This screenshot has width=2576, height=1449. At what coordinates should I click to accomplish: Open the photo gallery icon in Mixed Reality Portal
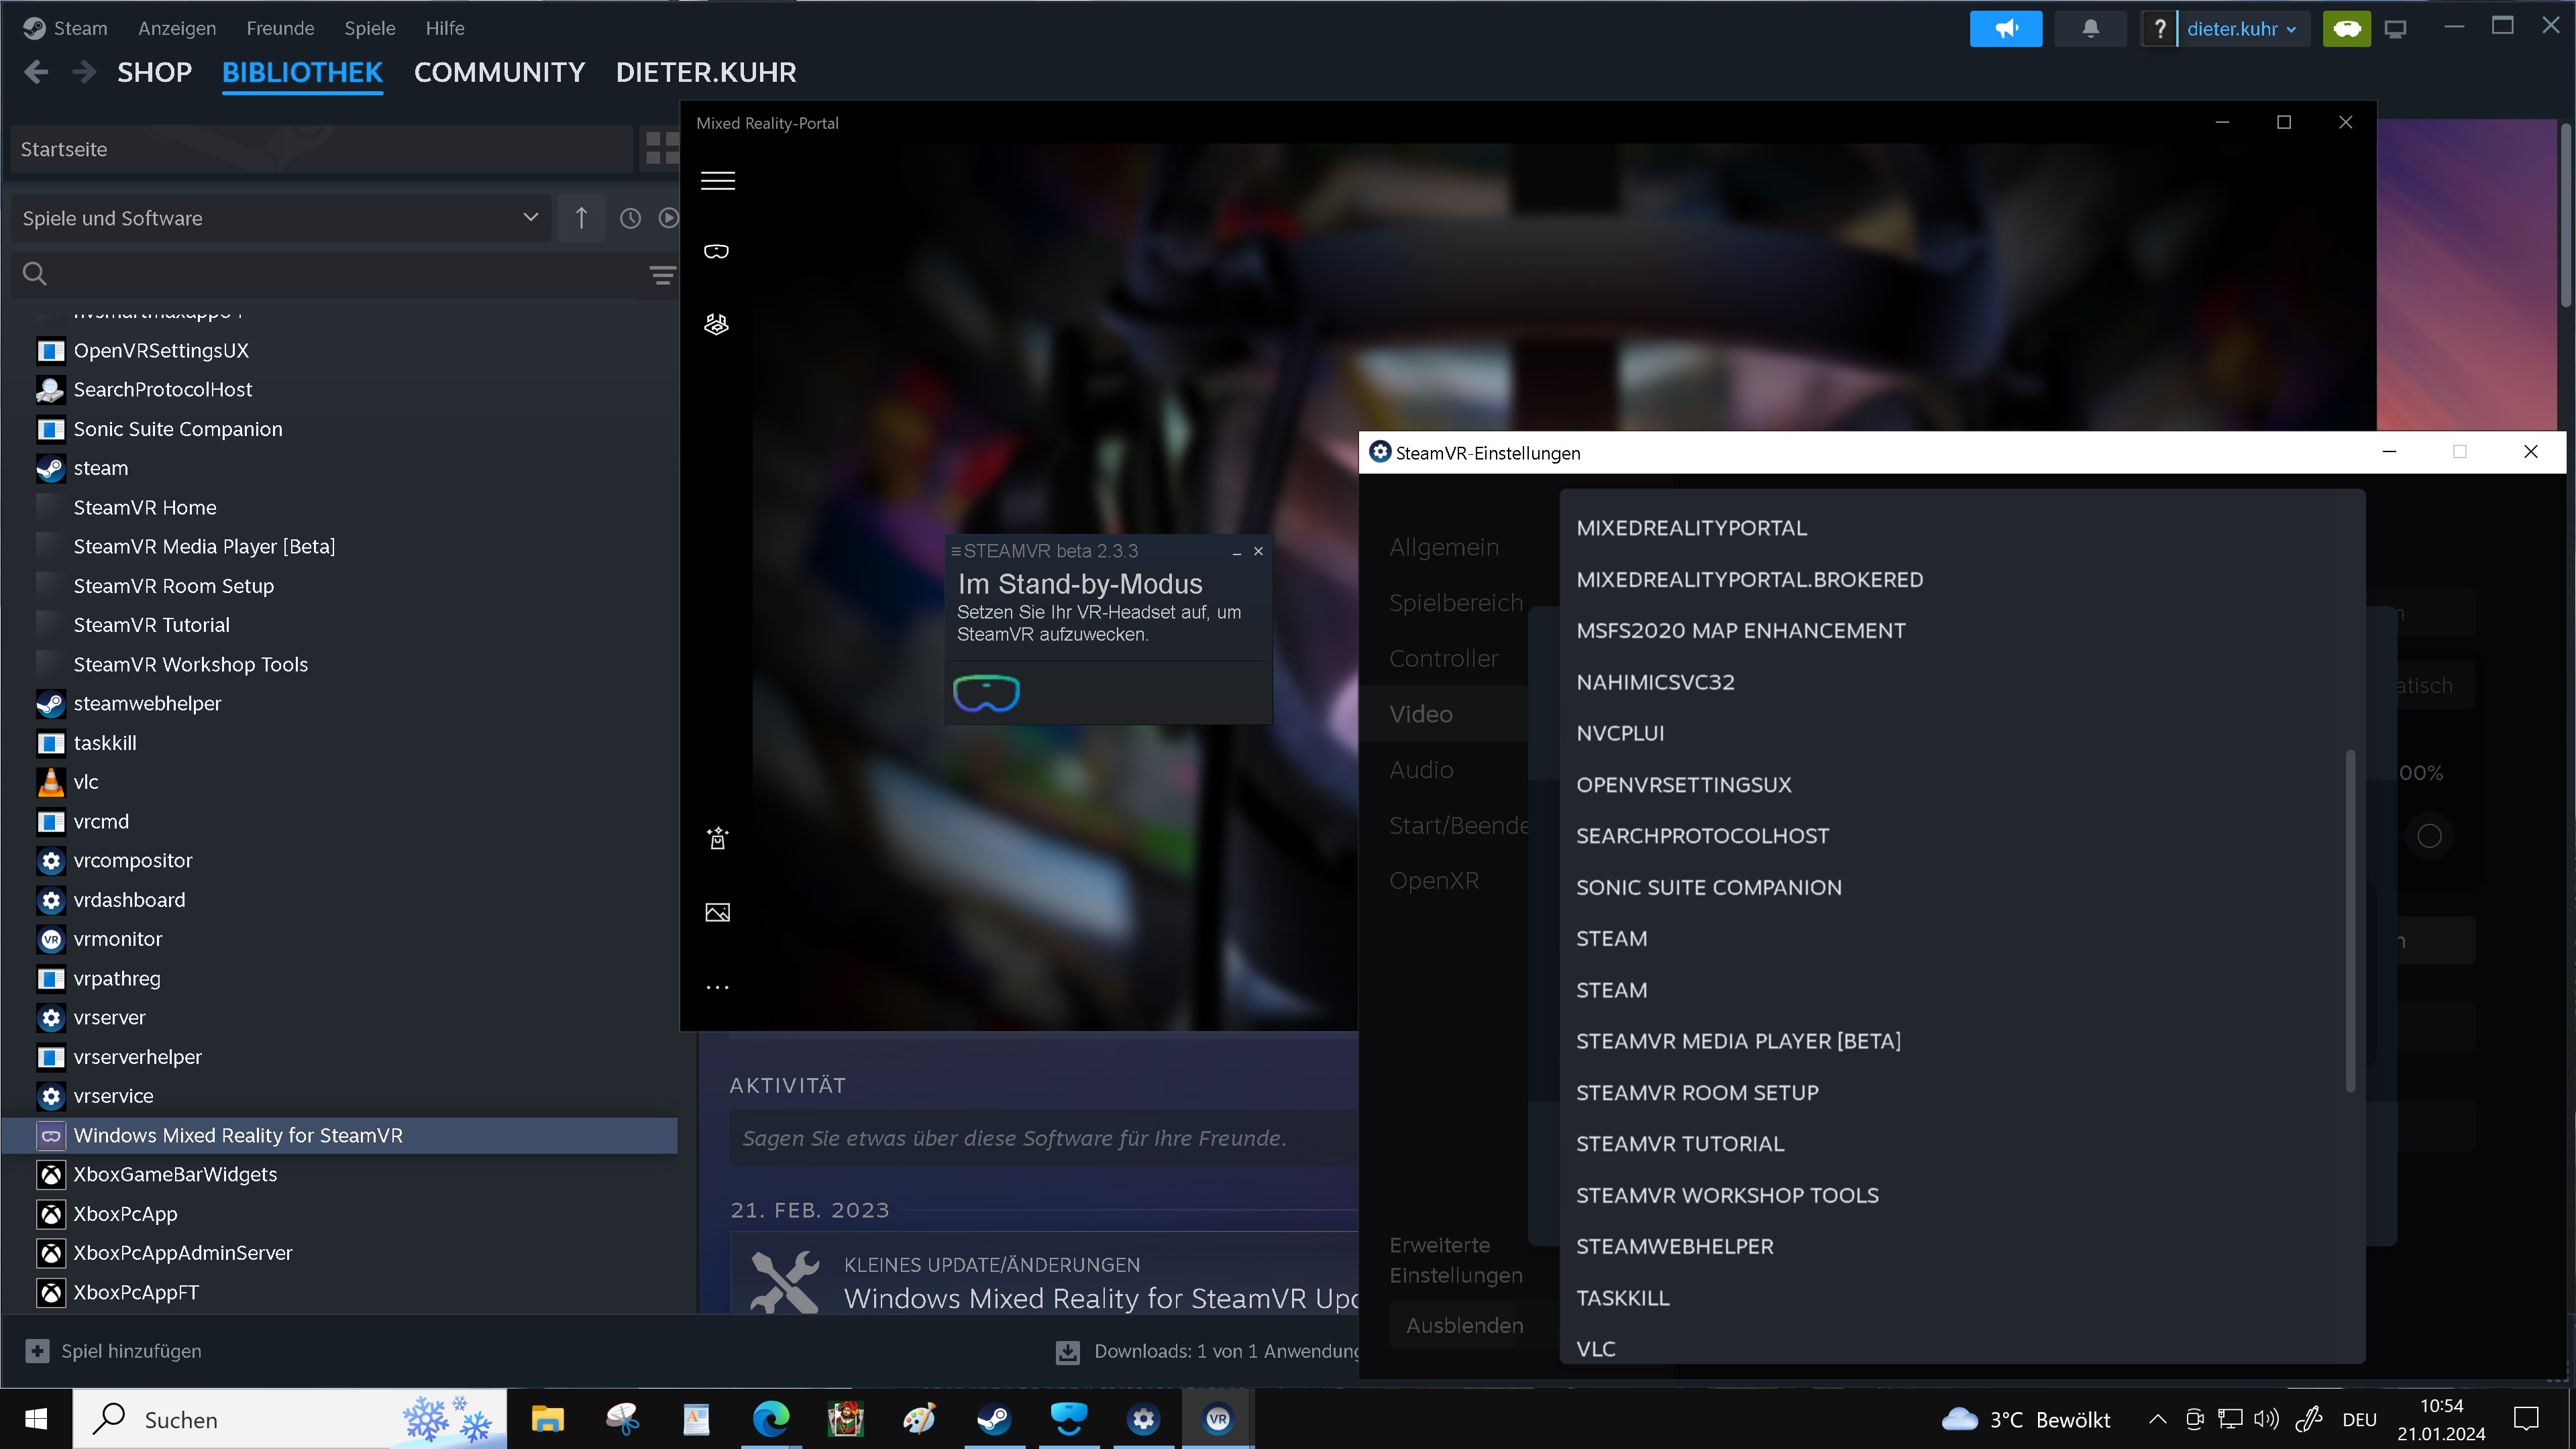point(717,912)
